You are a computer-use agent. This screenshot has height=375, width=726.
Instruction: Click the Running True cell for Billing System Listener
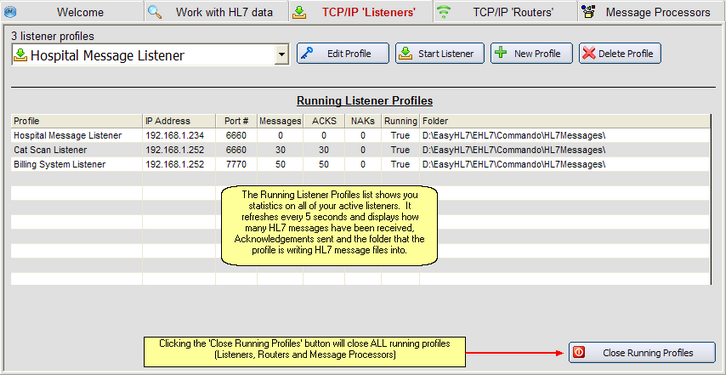[x=400, y=164]
